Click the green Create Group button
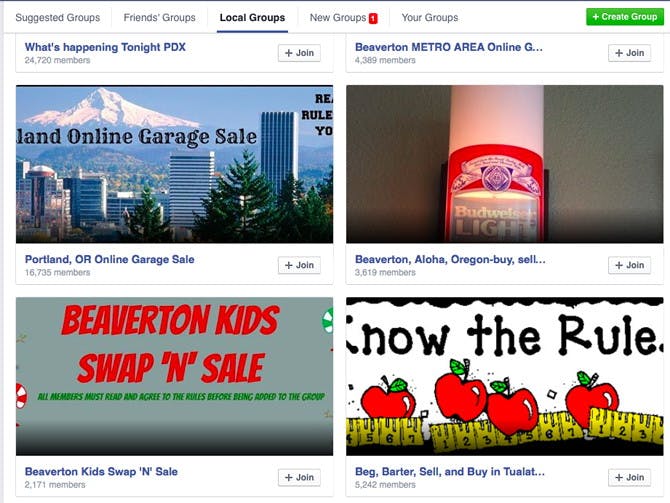Screen dimensions: 670x503 [x=625, y=17]
